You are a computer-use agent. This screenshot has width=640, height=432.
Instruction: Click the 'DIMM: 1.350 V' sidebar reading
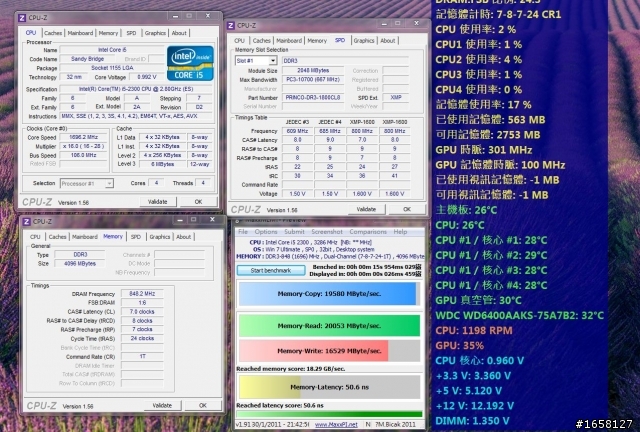pyautogui.click(x=472, y=421)
